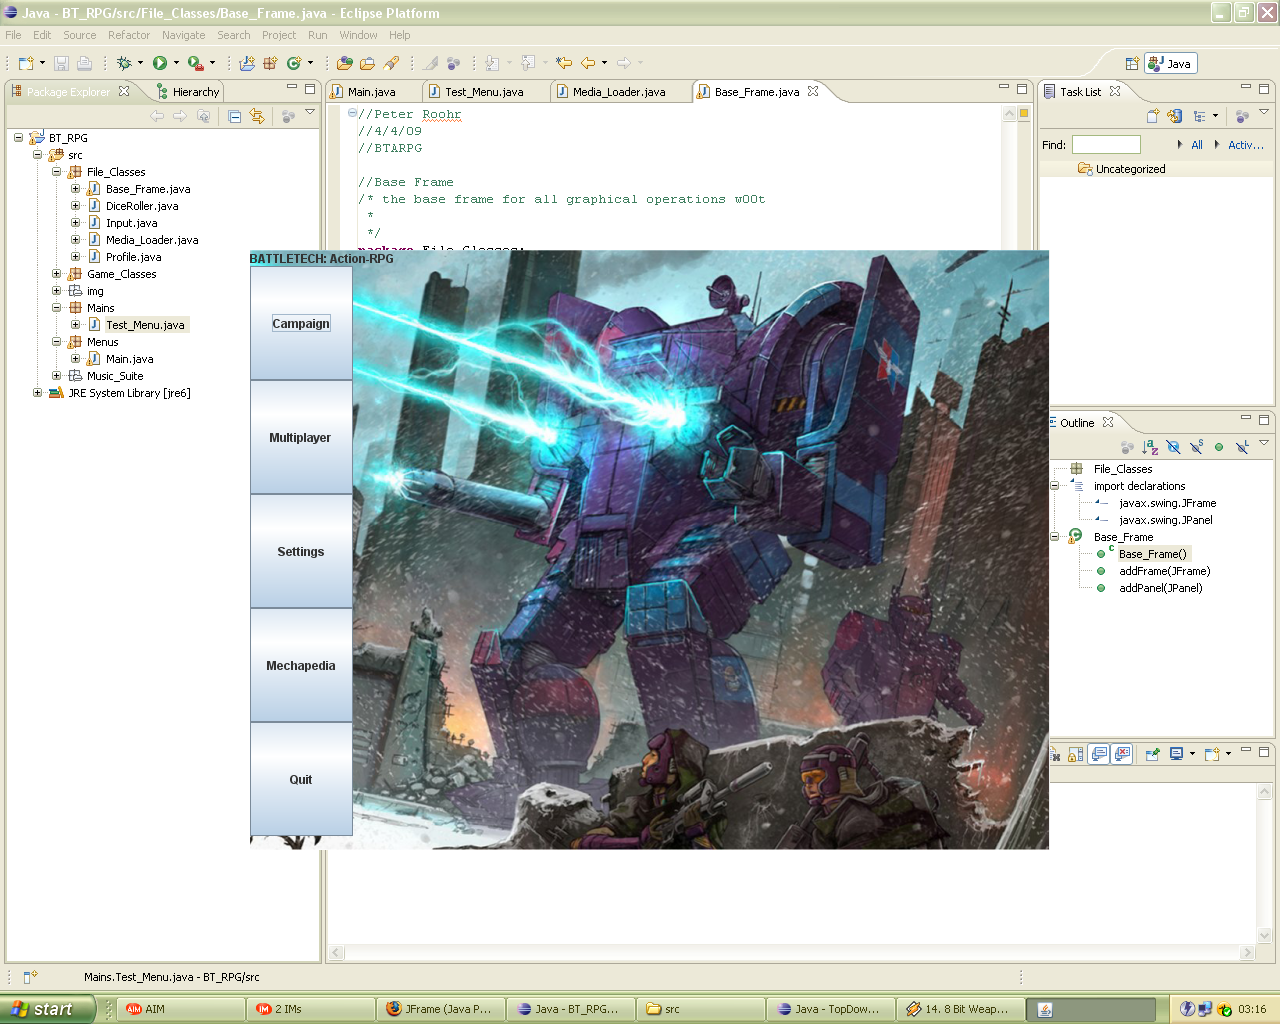
Task: Run the program with green play icon
Action: click(x=160, y=63)
